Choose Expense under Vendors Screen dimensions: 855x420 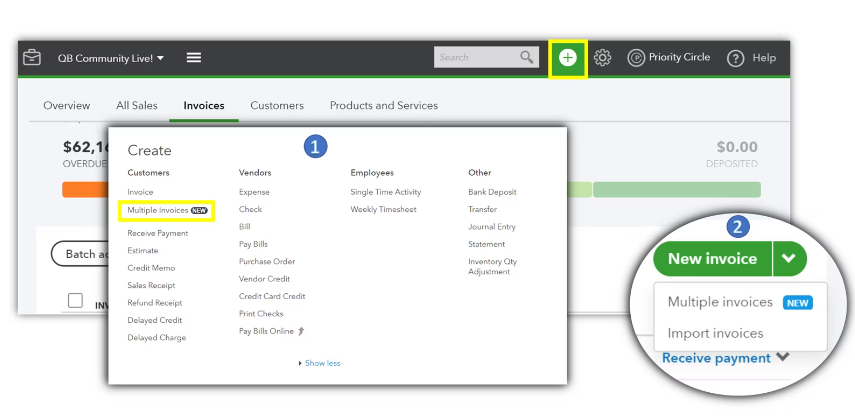254,192
